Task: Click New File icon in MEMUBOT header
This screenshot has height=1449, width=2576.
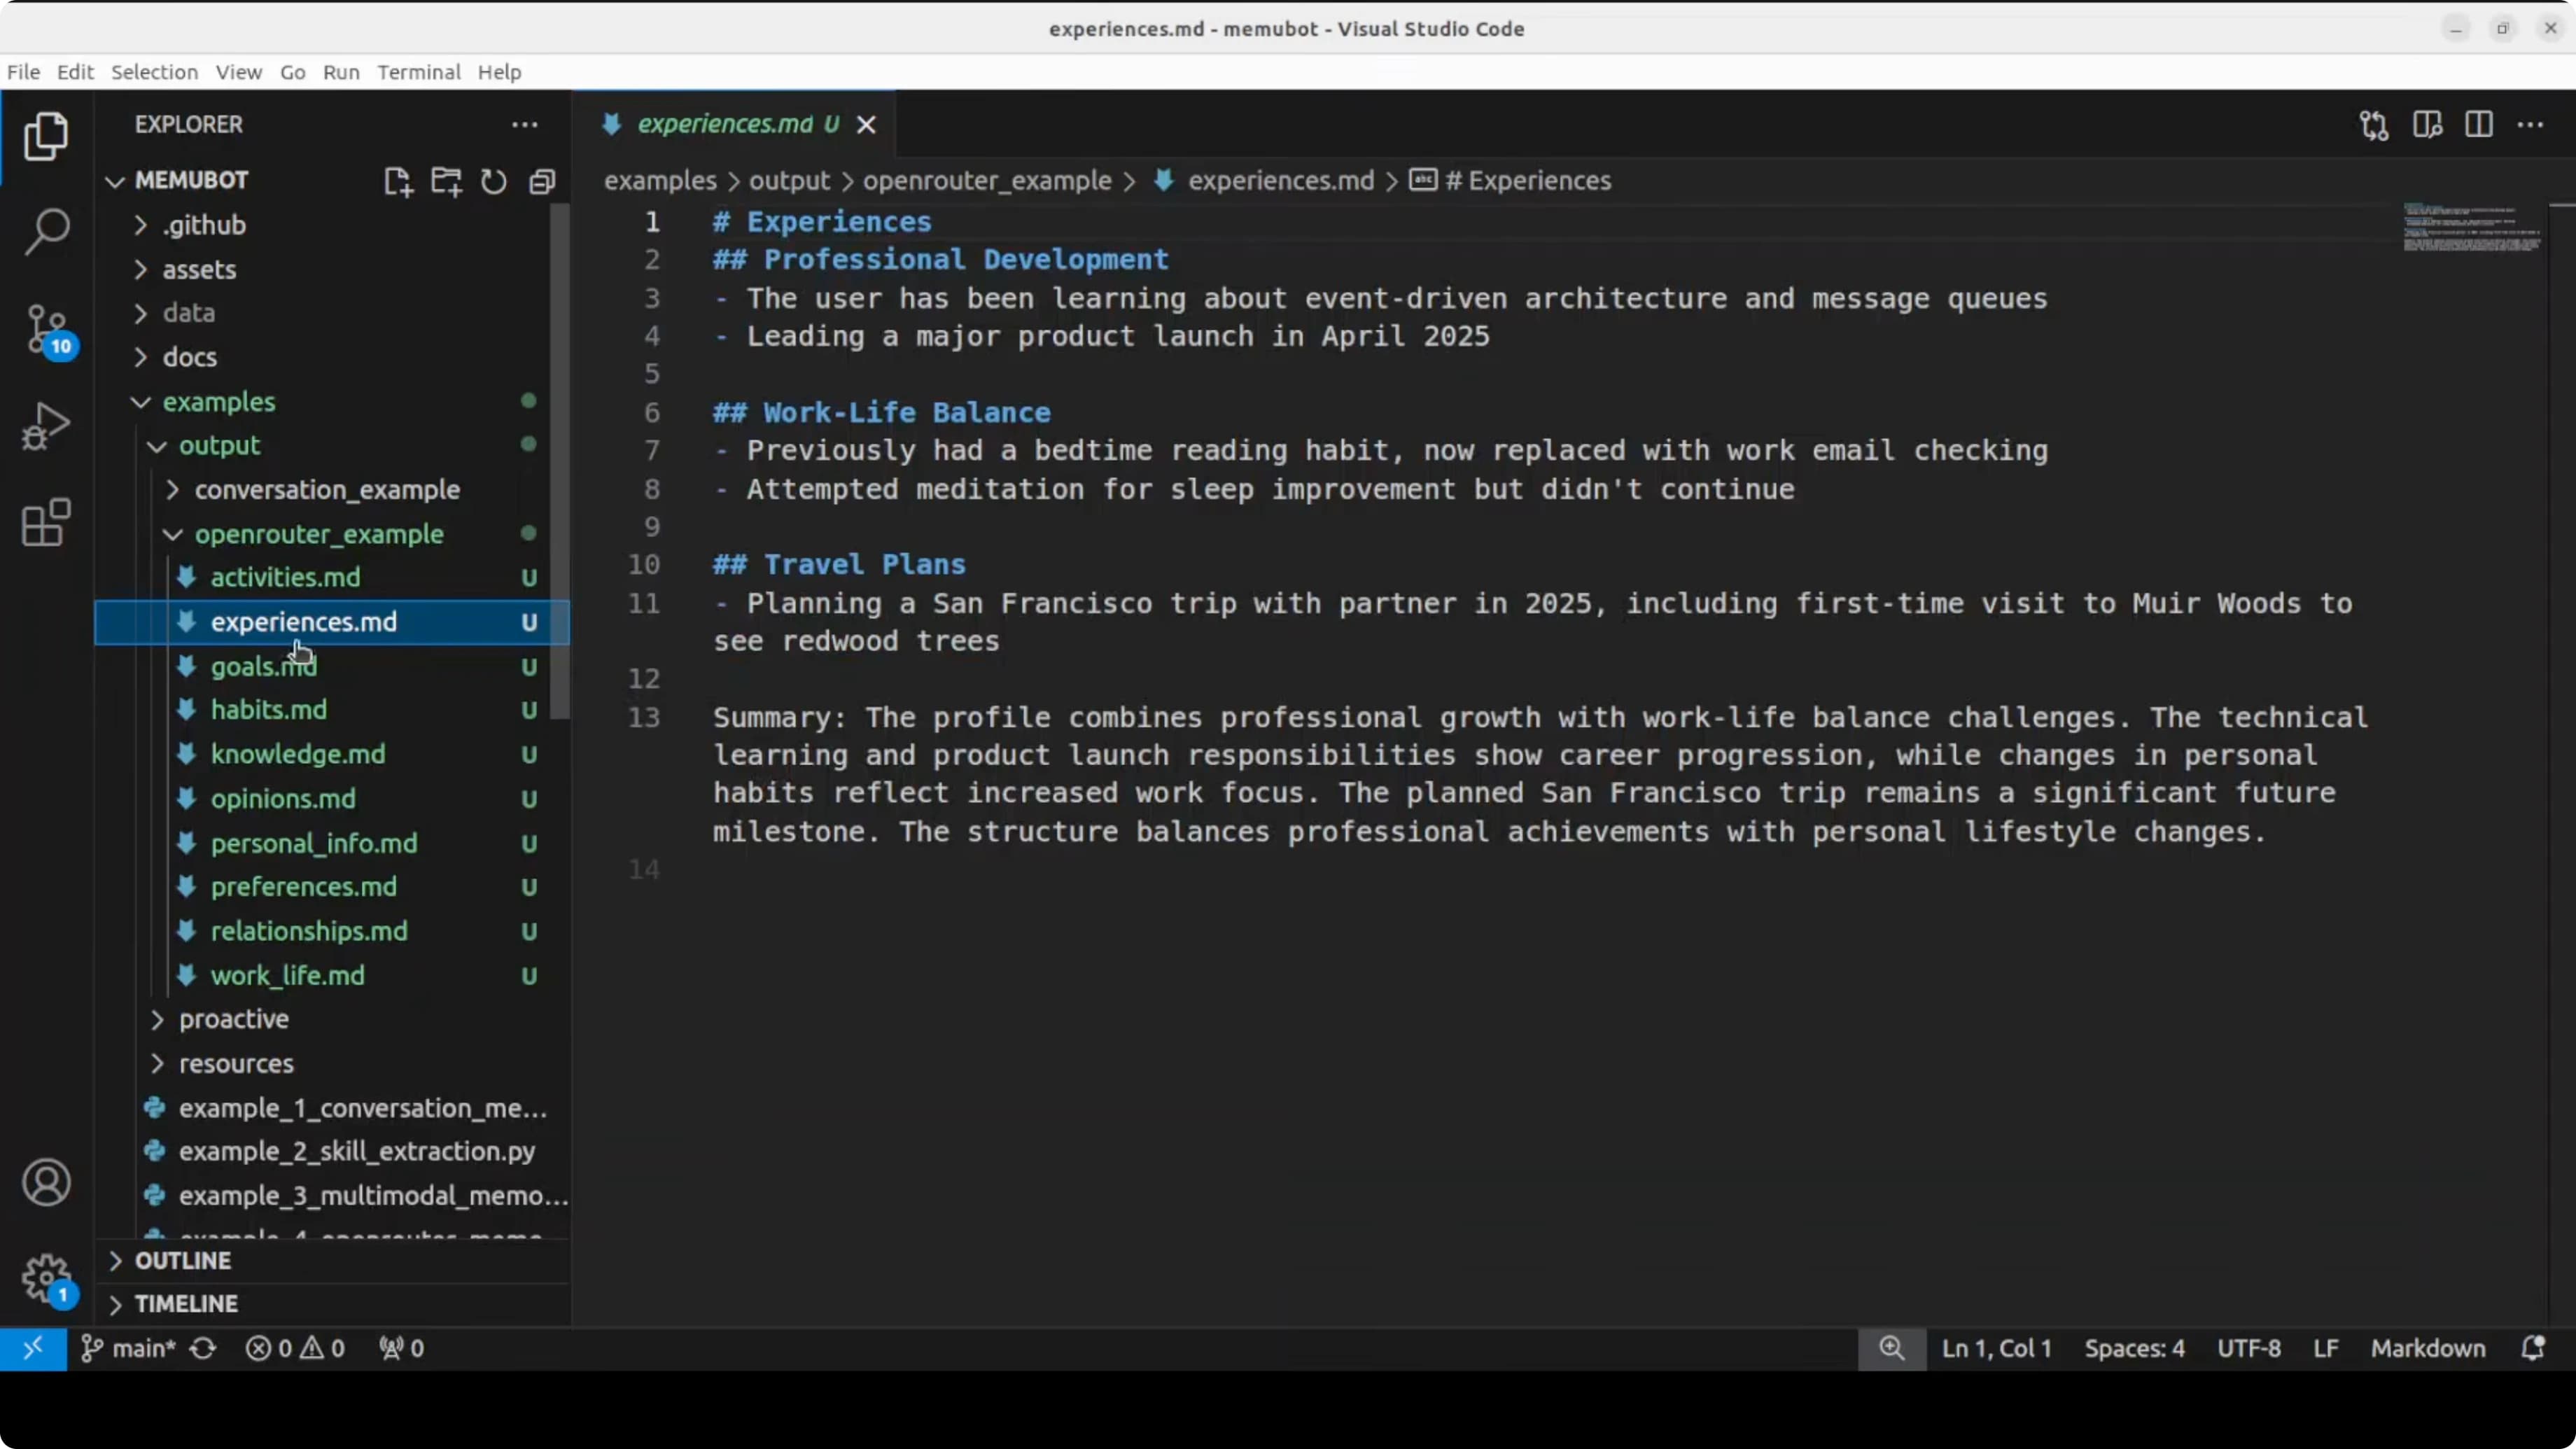Action: click(398, 181)
